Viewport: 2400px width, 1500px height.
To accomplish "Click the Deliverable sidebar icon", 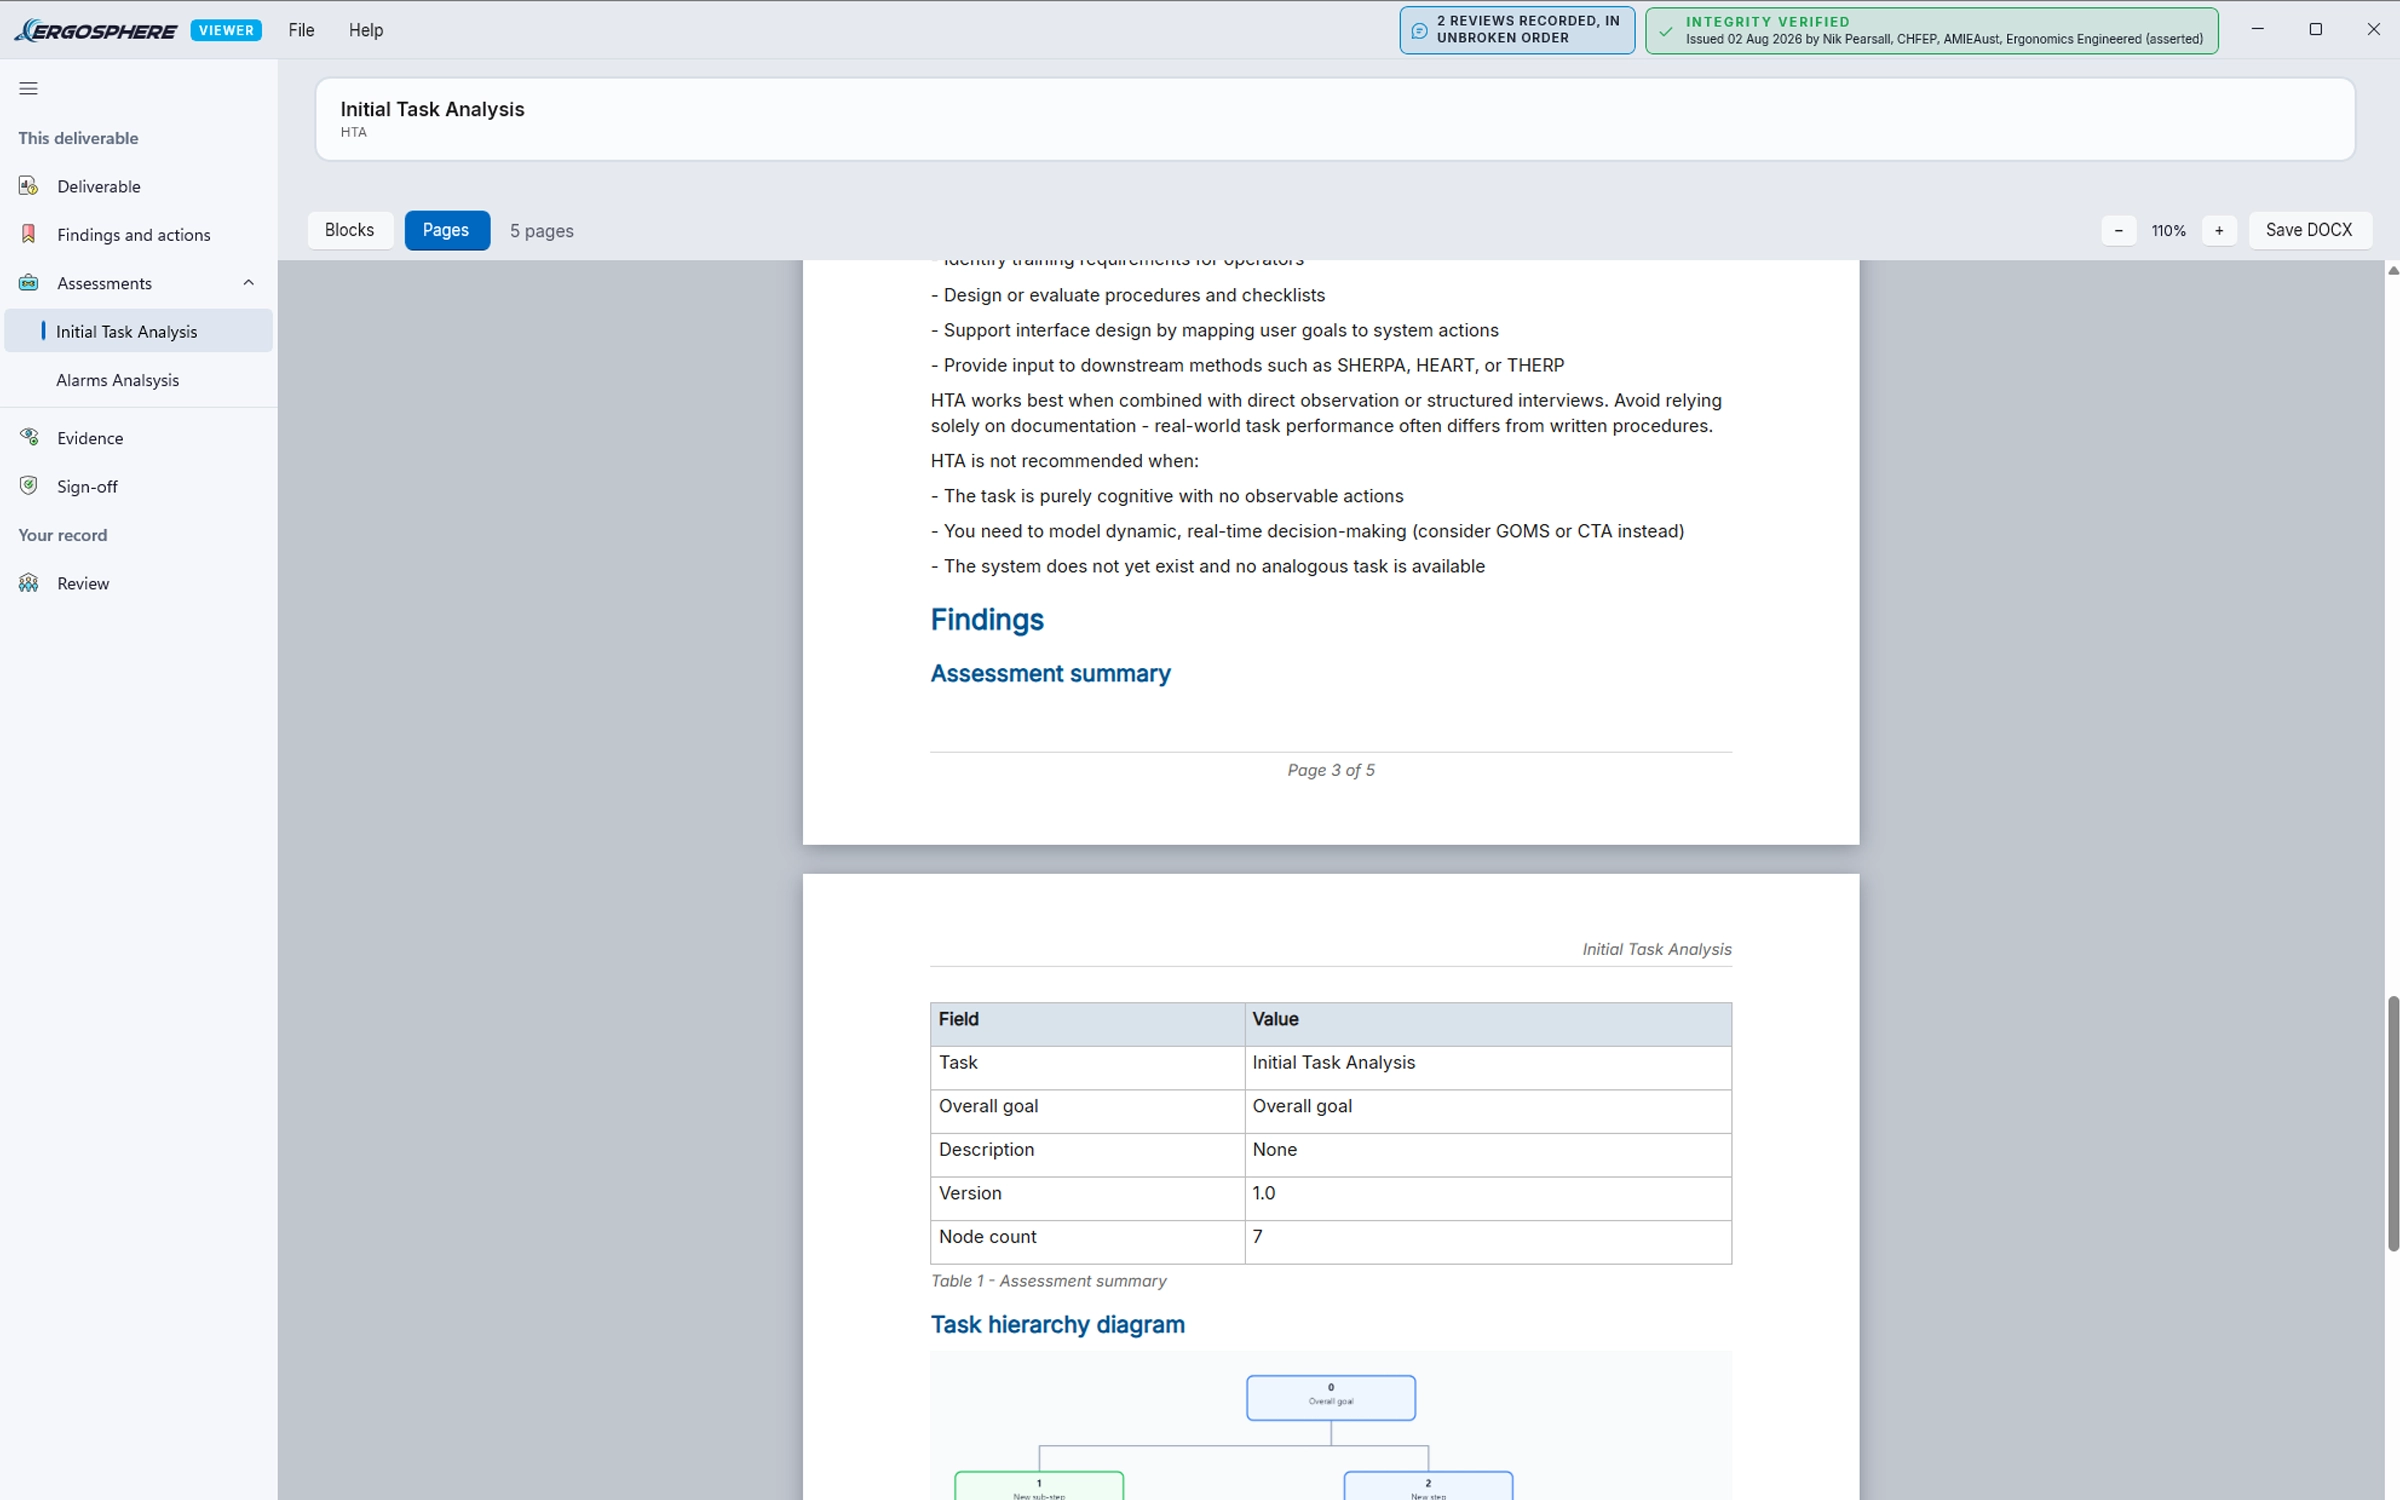I will (x=28, y=186).
